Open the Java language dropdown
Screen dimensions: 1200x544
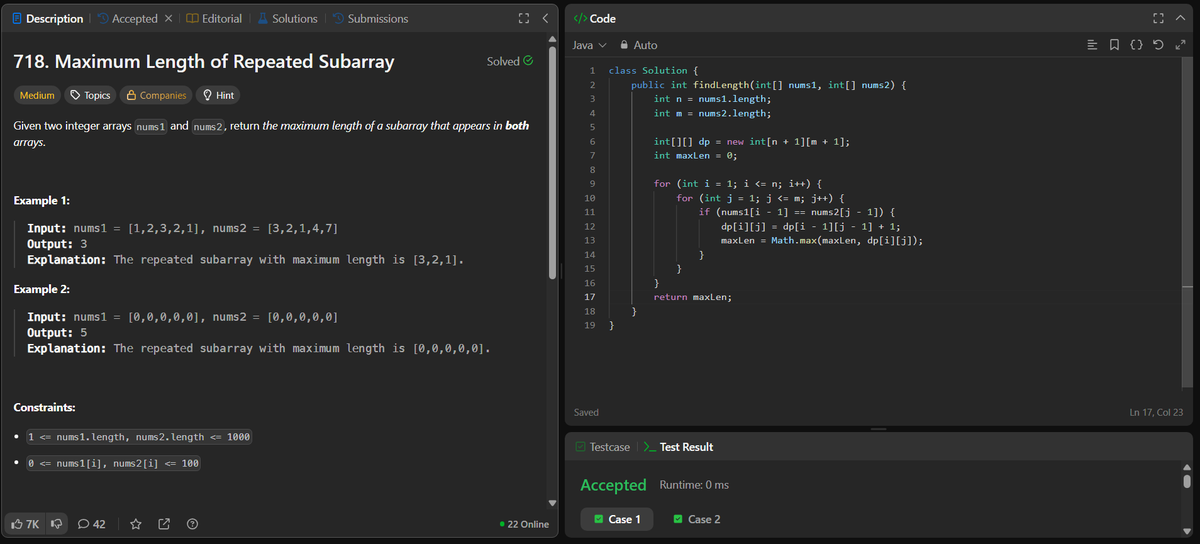pos(589,45)
